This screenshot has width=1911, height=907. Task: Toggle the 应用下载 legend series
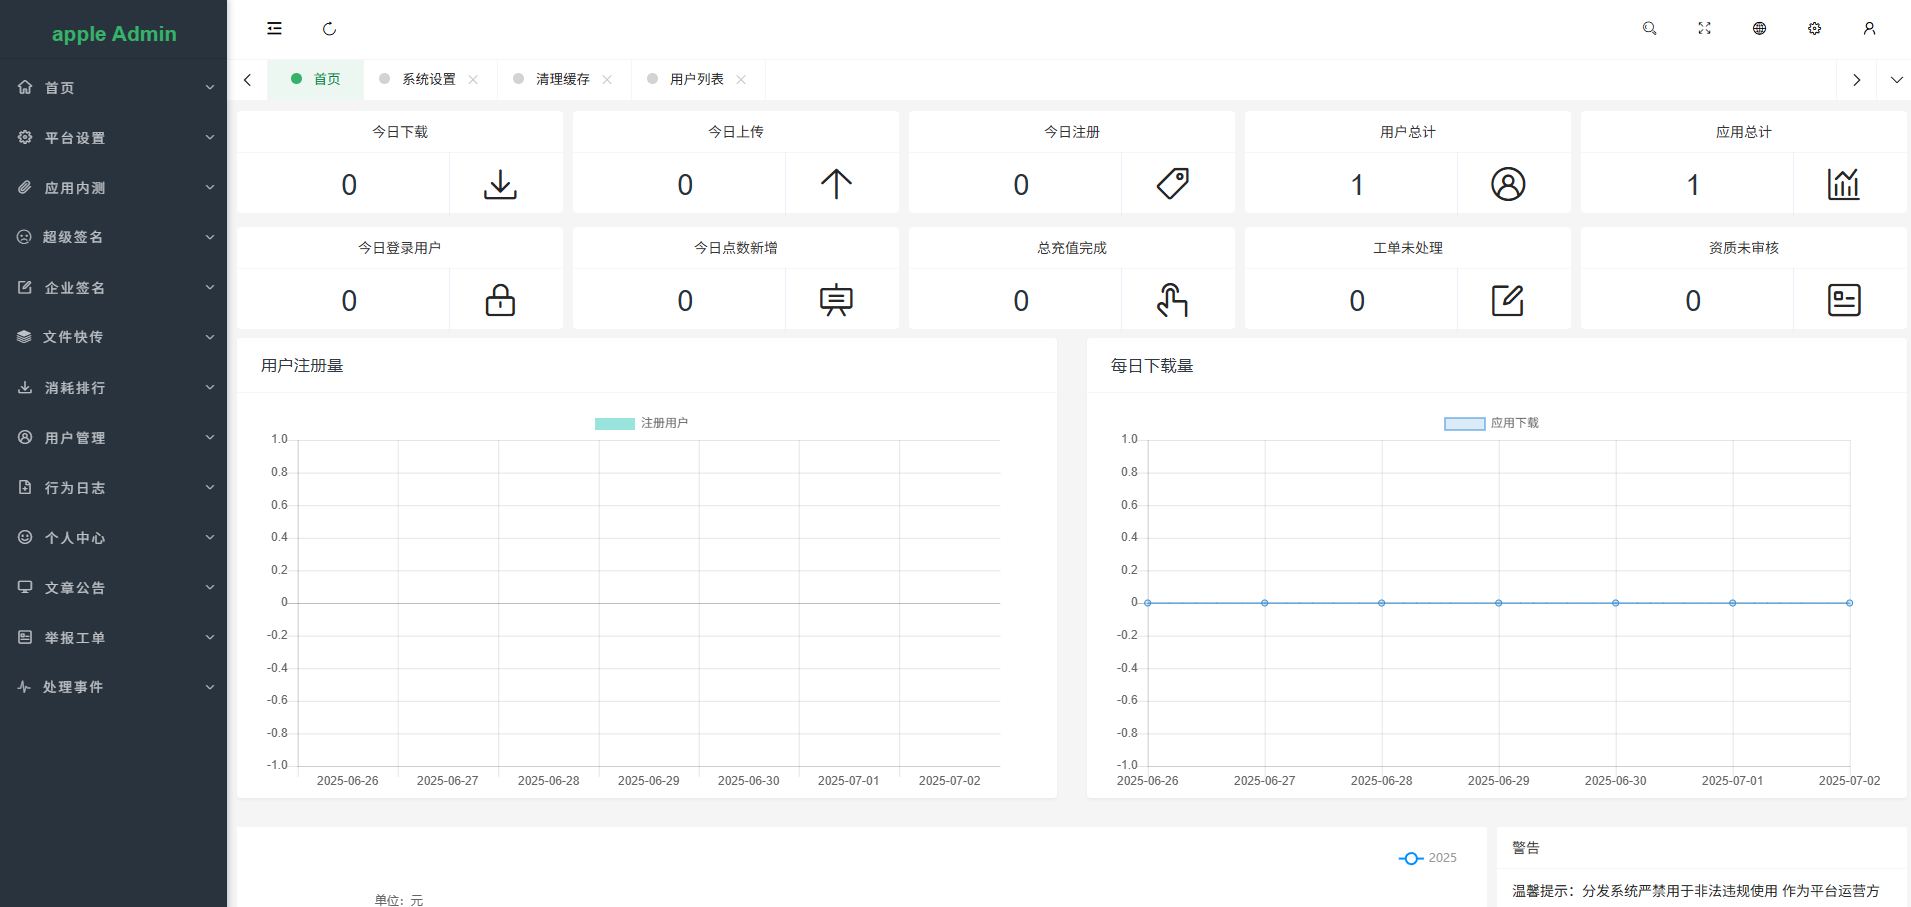point(1491,423)
